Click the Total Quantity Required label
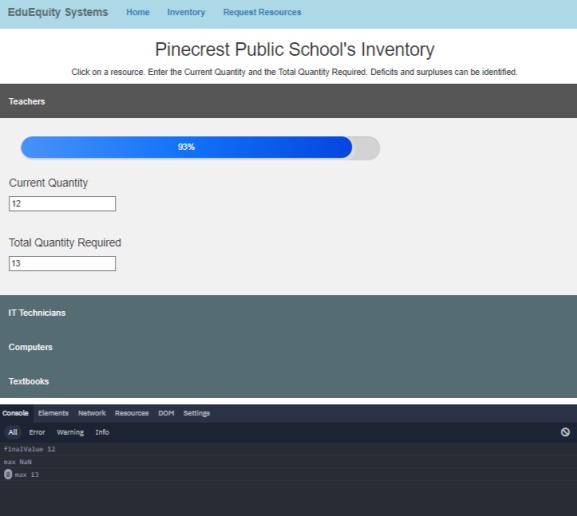Screen dimensions: 577x516 point(65,243)
